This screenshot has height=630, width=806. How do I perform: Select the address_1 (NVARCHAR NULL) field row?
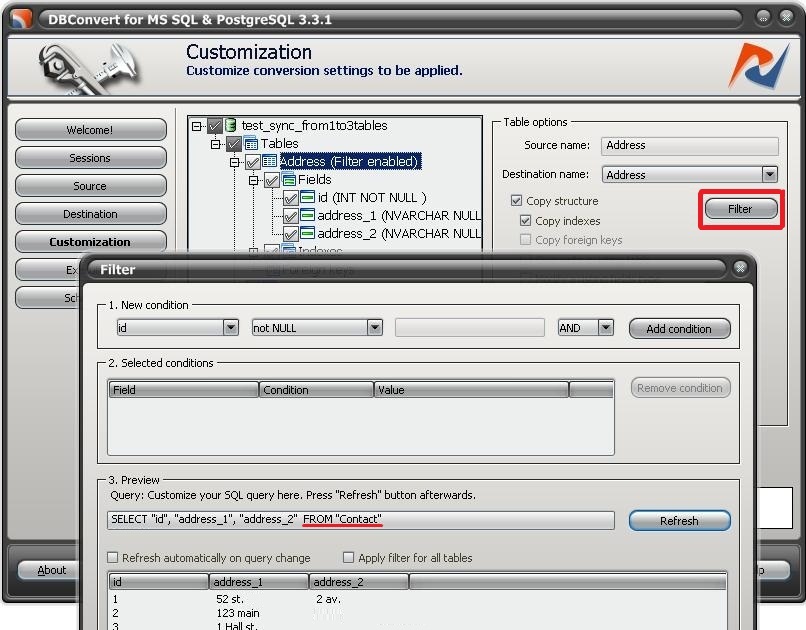click(x=399, y=215)
